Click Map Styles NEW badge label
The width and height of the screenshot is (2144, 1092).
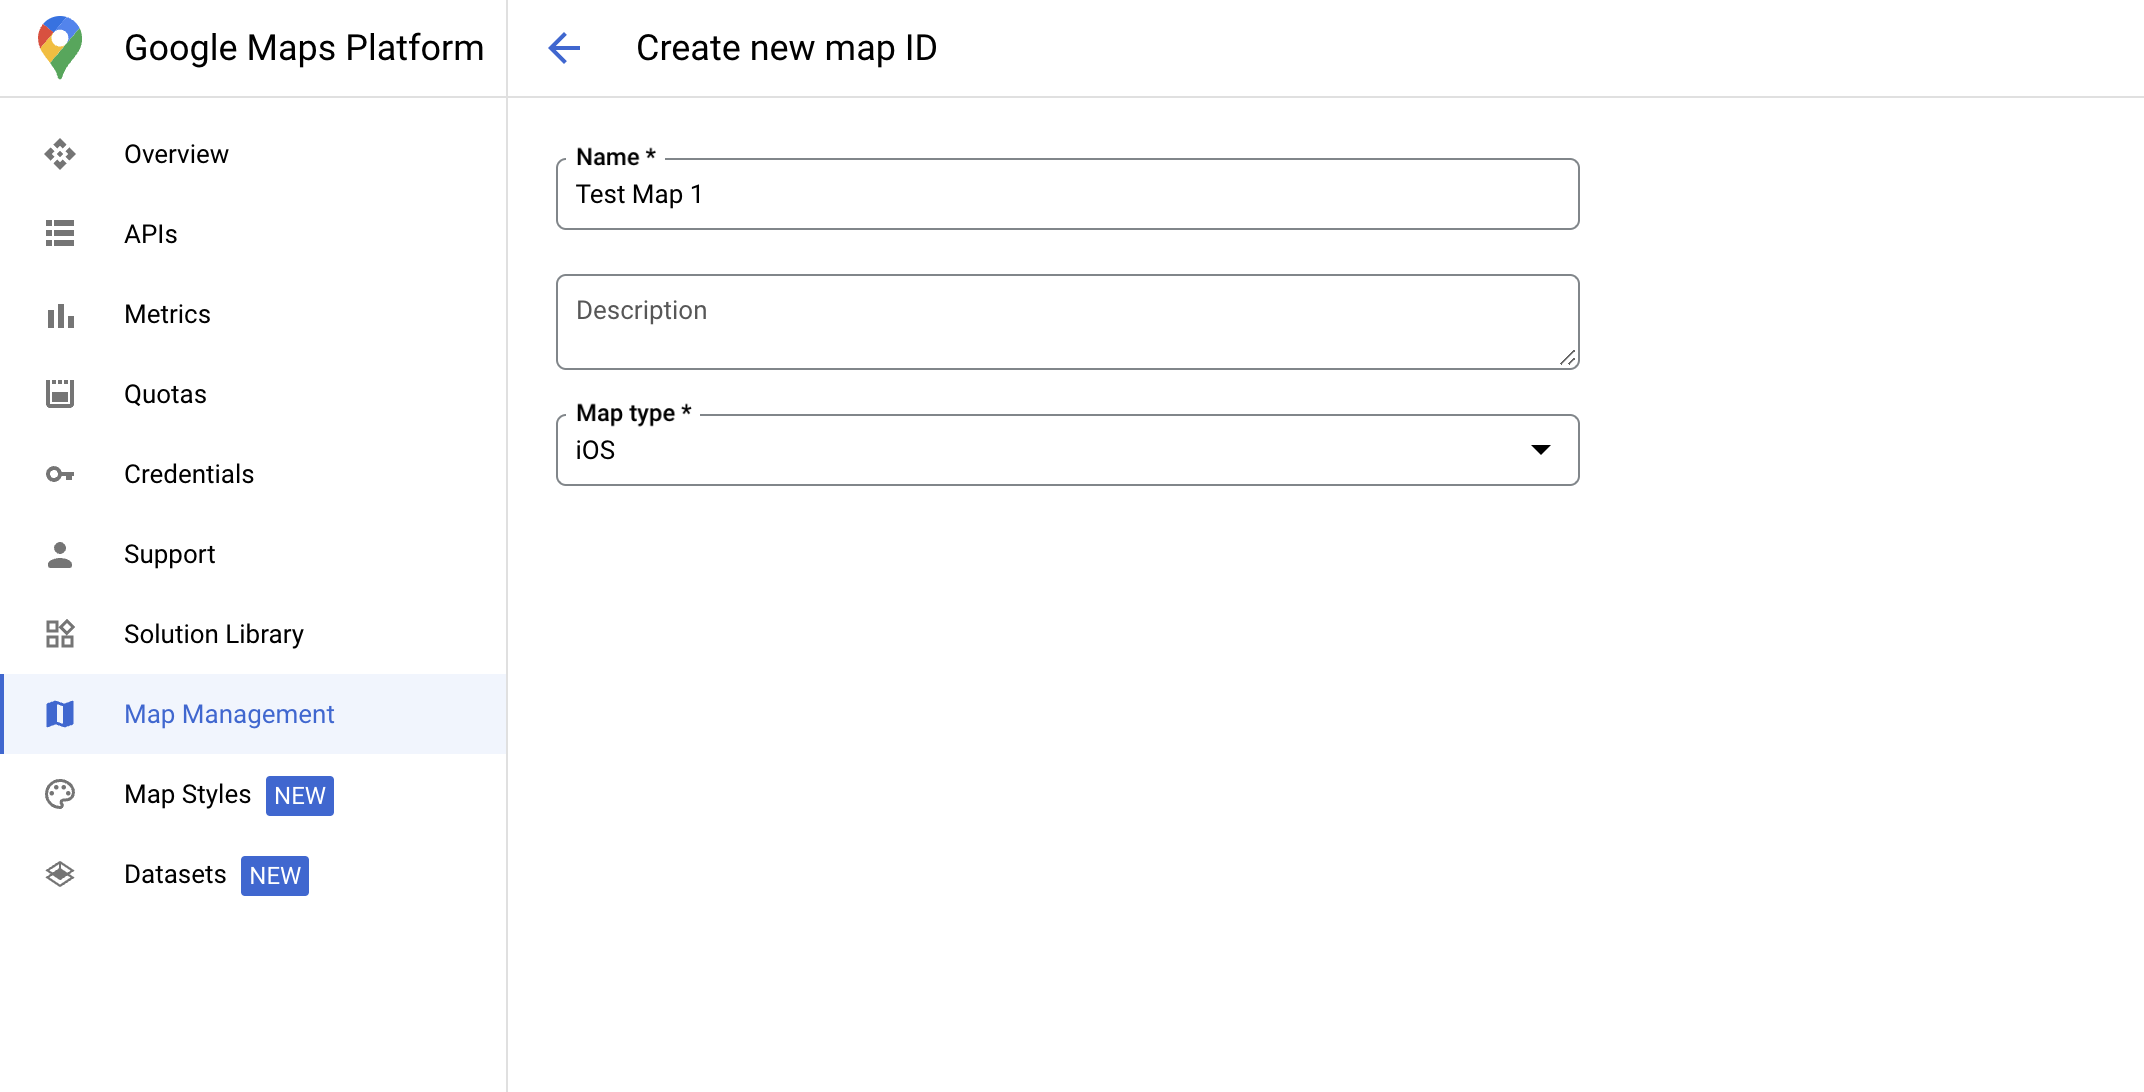tap(299, 795)
